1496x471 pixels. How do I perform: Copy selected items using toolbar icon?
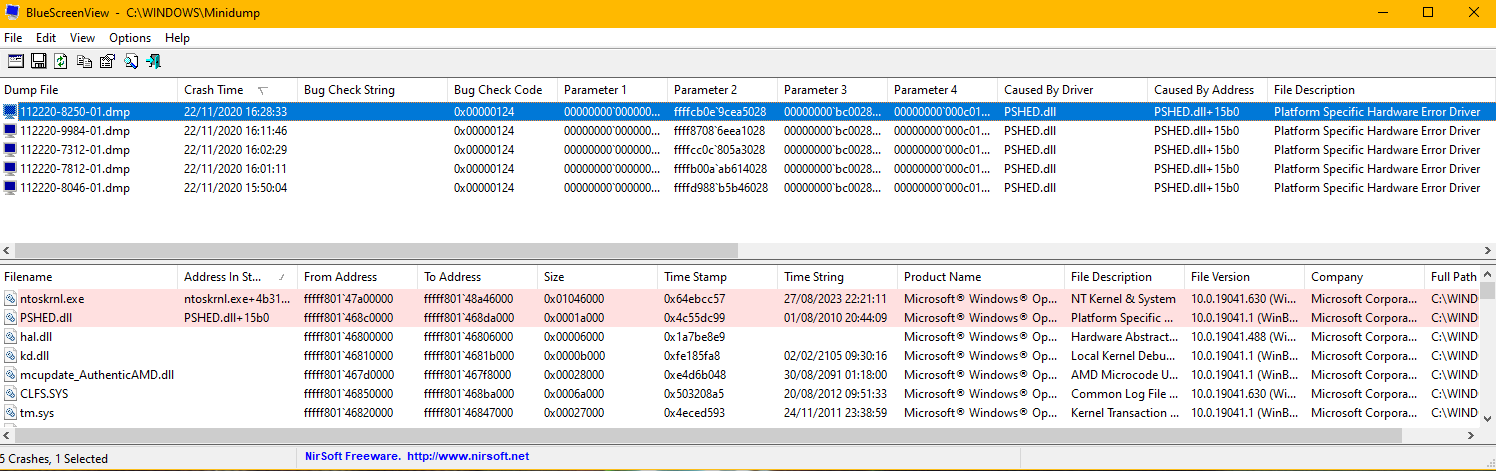point(84,61)
